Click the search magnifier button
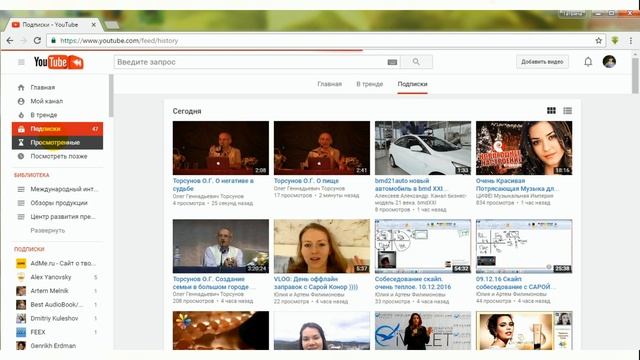Screen dimensions: 640x360 pyautogui.click(x=416, y=62)
